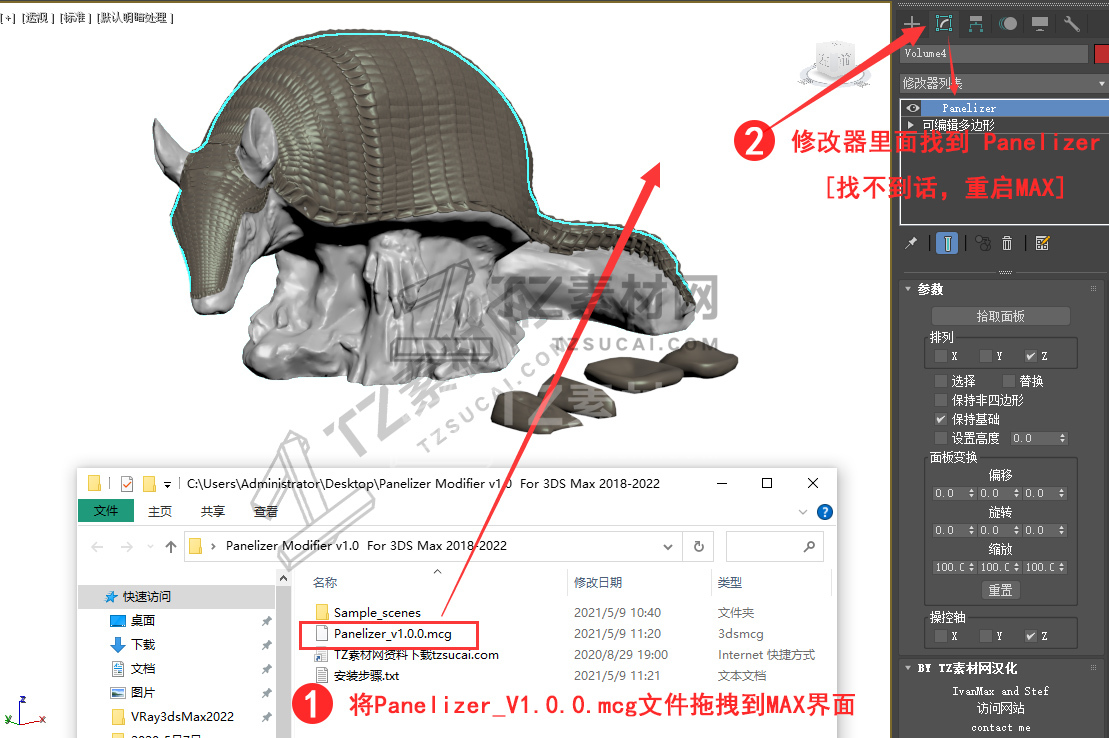This screenshot has width=1109, height=738.
Task: Sort files by 名称 column
Action: coord(325,582)
